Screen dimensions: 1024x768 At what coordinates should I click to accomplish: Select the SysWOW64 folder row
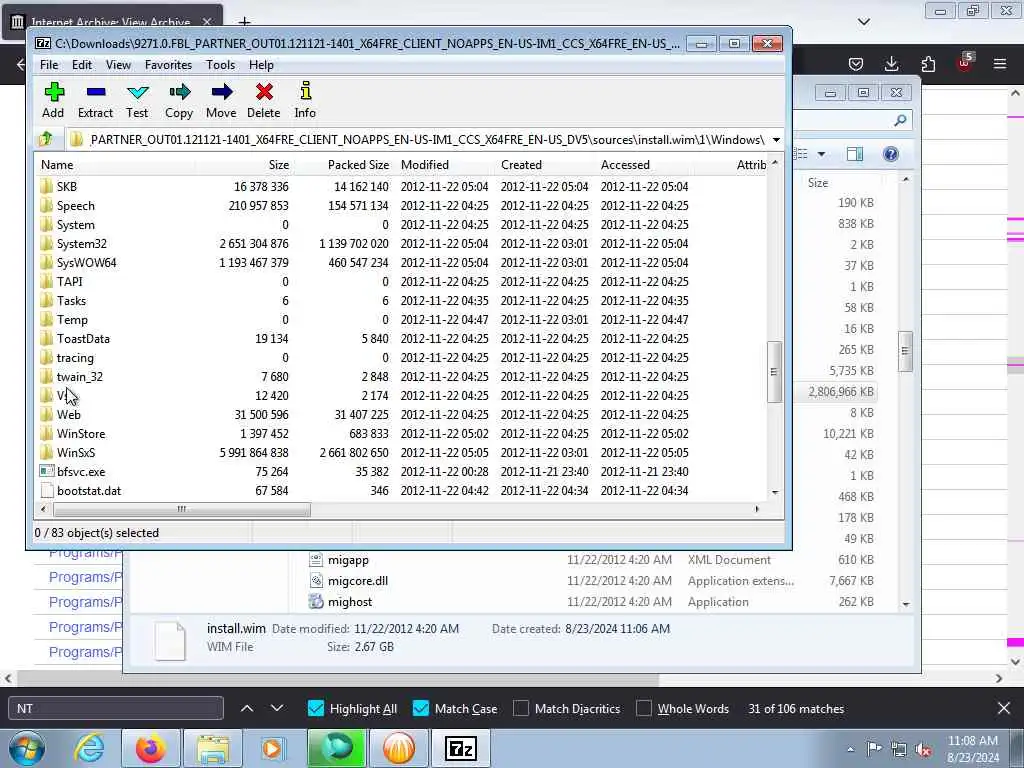pos(402,263)
